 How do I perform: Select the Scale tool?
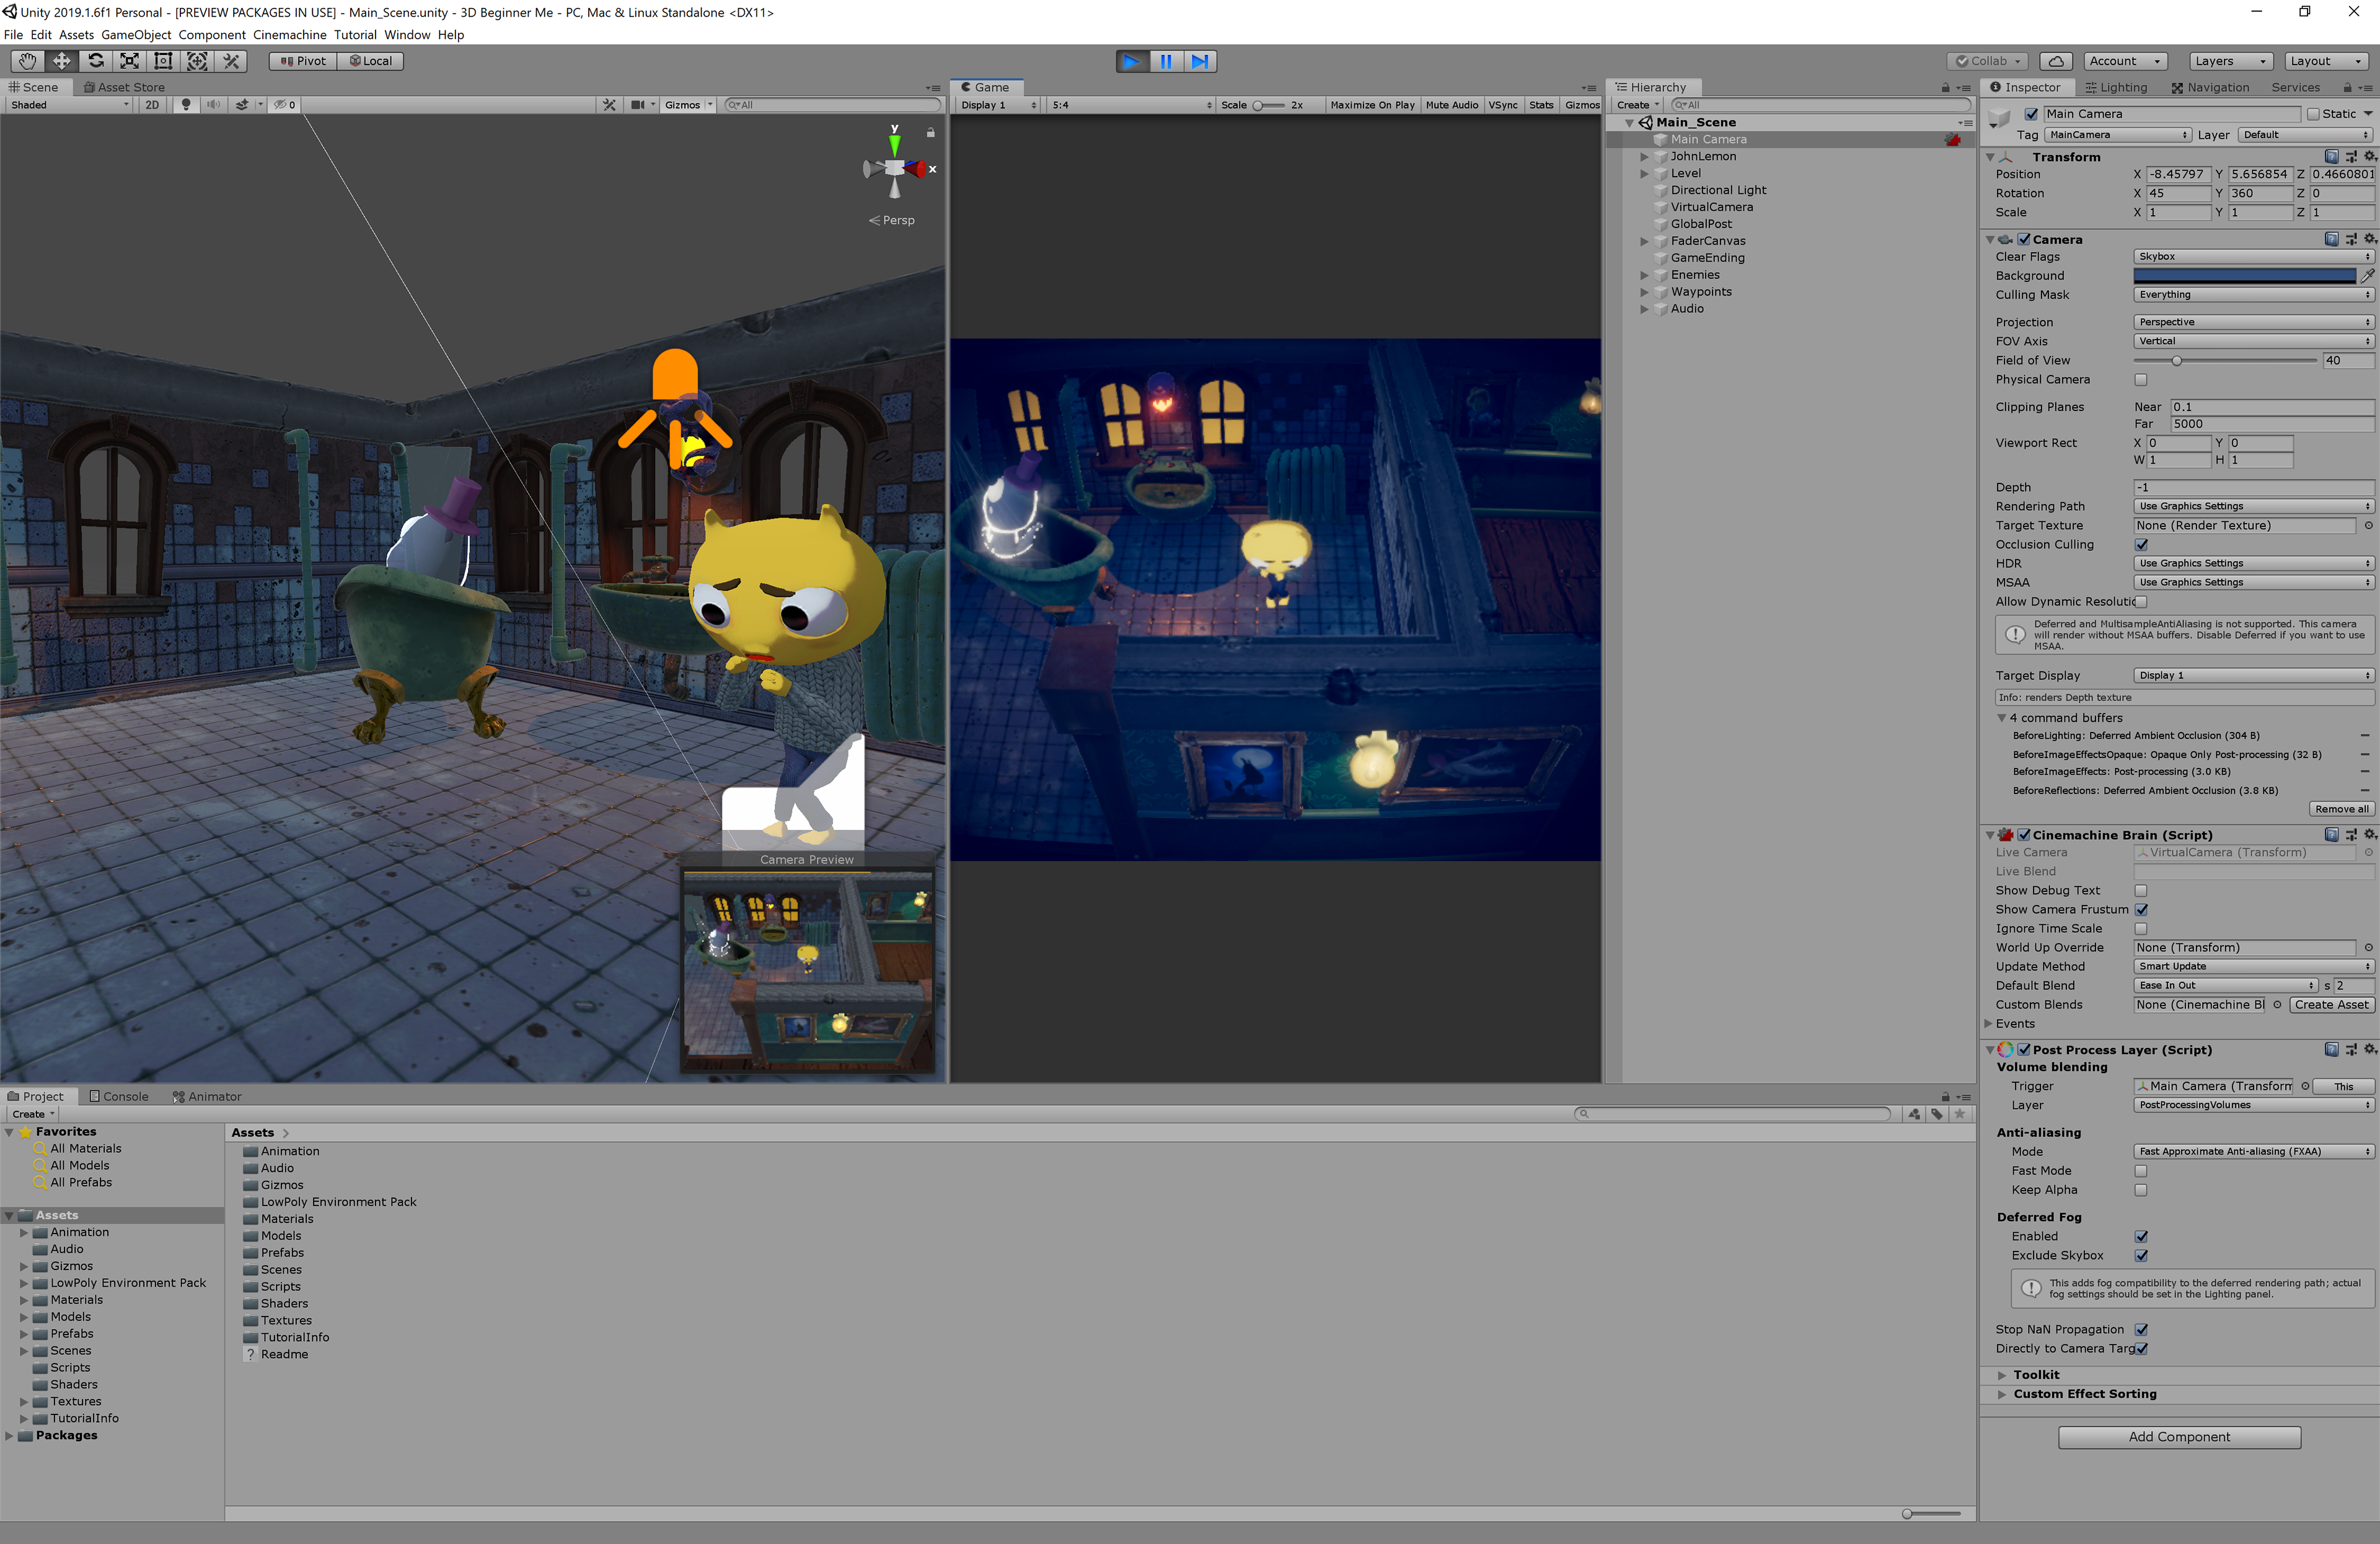coord(129,61)
